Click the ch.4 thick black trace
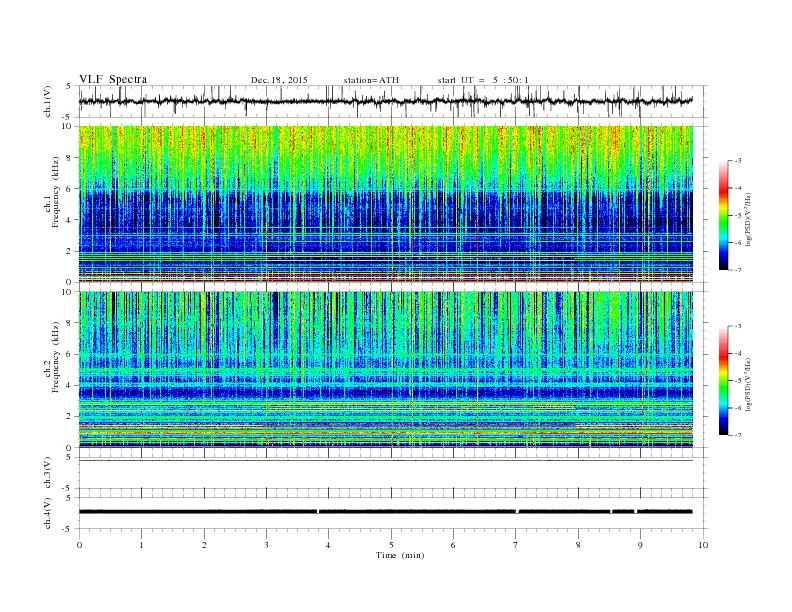This screenshot has width=792, height=612. coord(385,512)
